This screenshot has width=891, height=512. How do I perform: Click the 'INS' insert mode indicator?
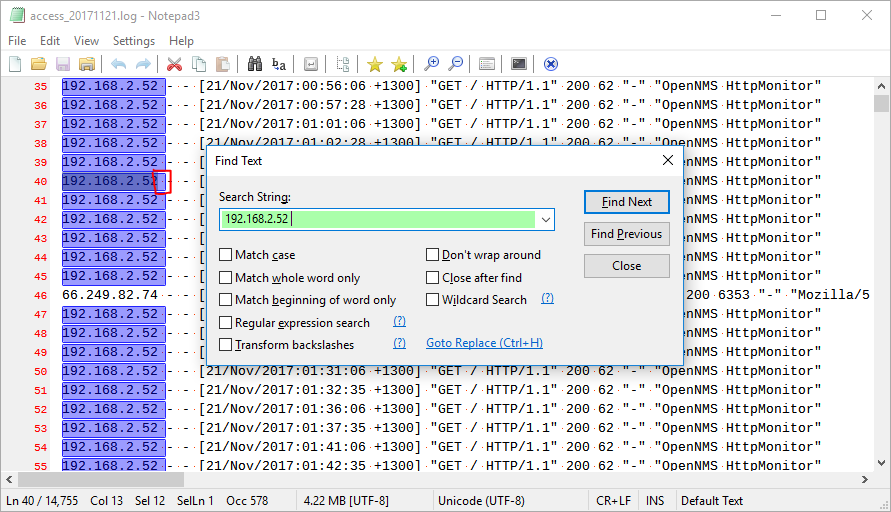pos(655,501)
